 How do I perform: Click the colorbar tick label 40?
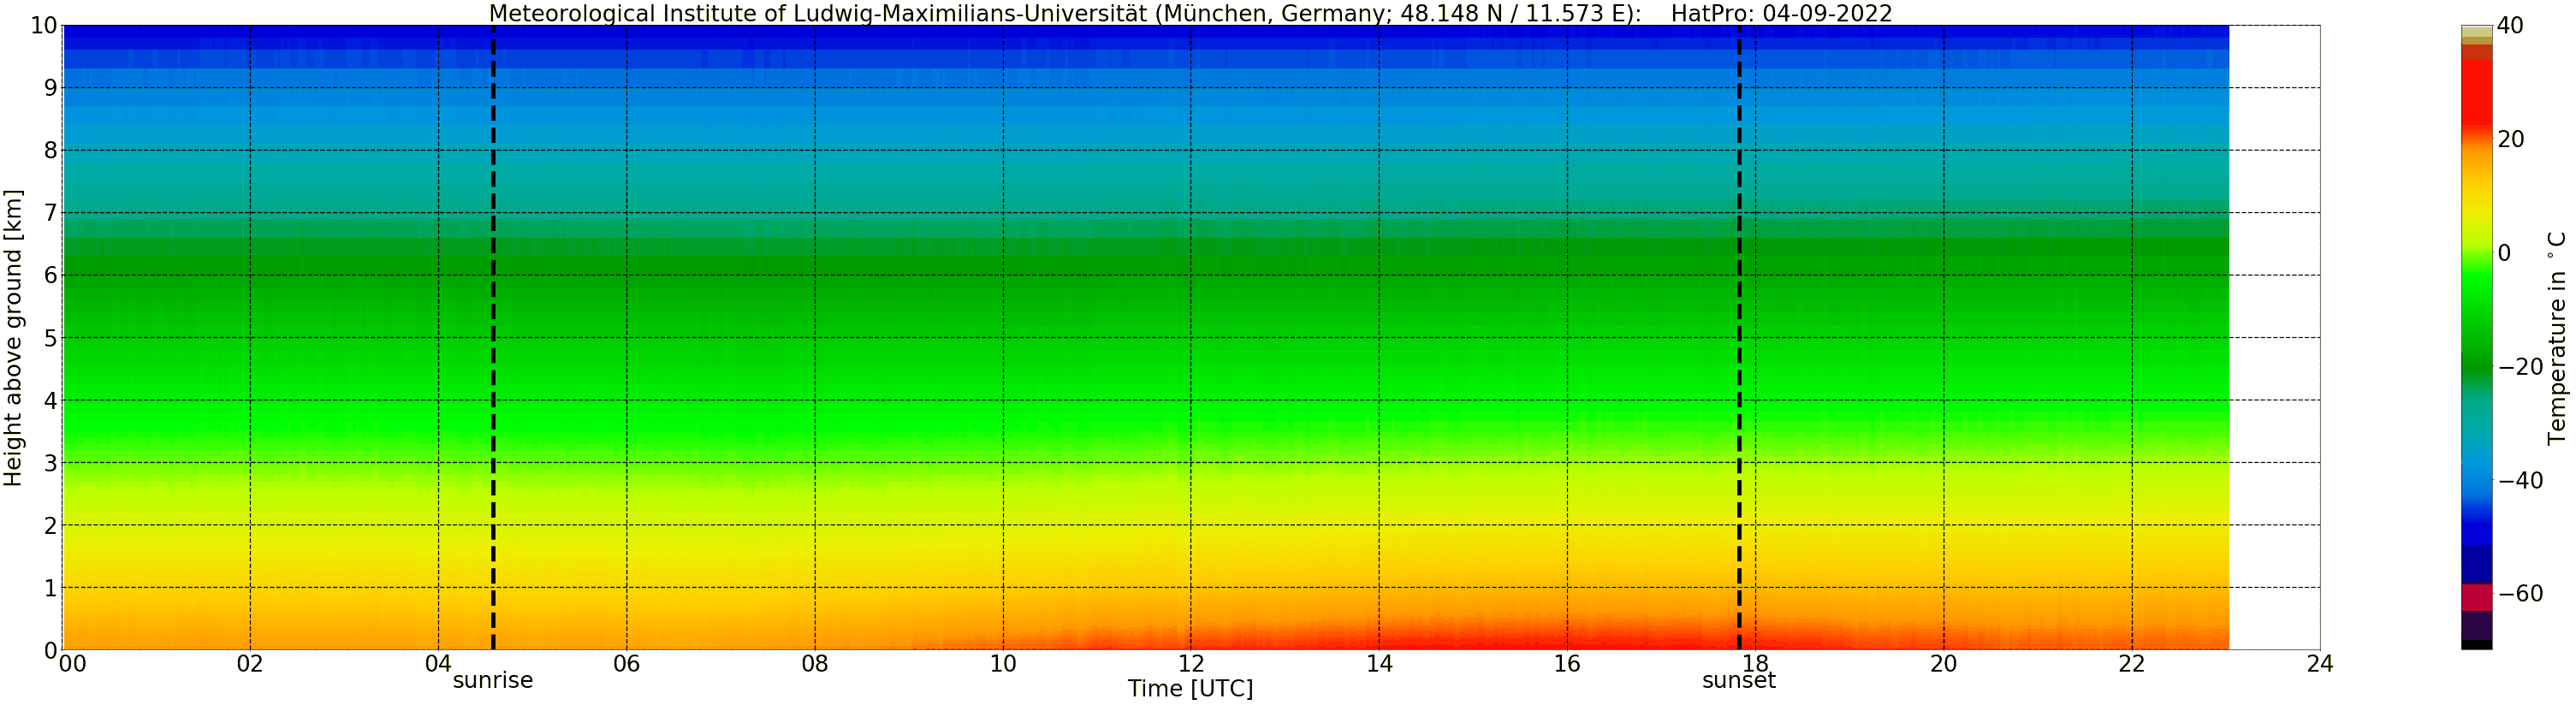(2510, 26)
